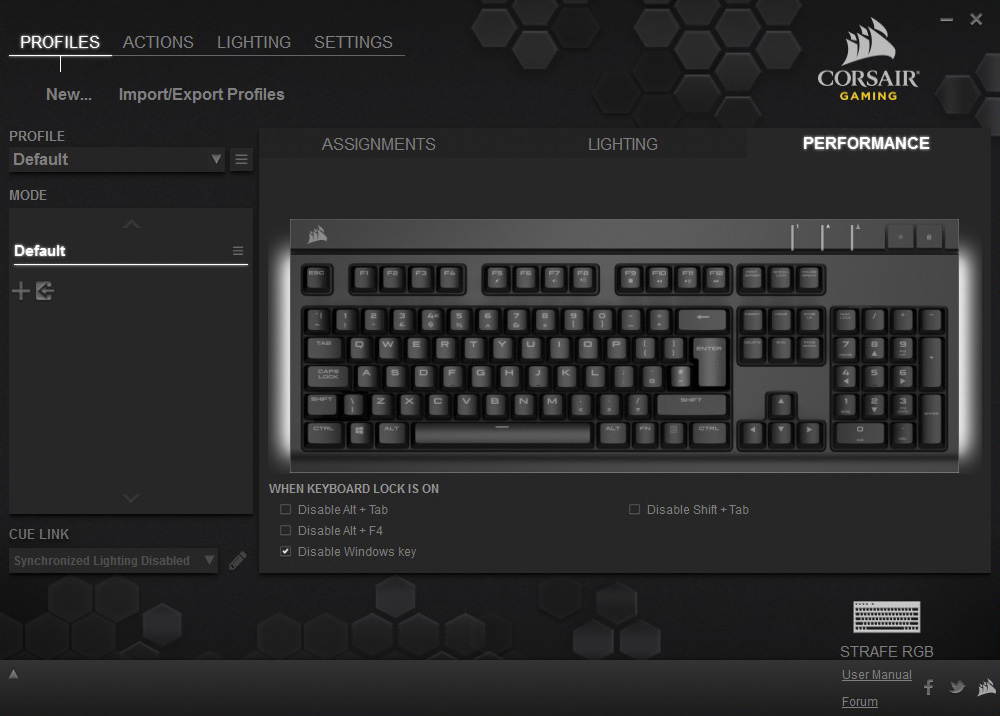Switch to the ASSIGNMENTS tab
The image size is (1000, 716).
[x=378, y=144]
